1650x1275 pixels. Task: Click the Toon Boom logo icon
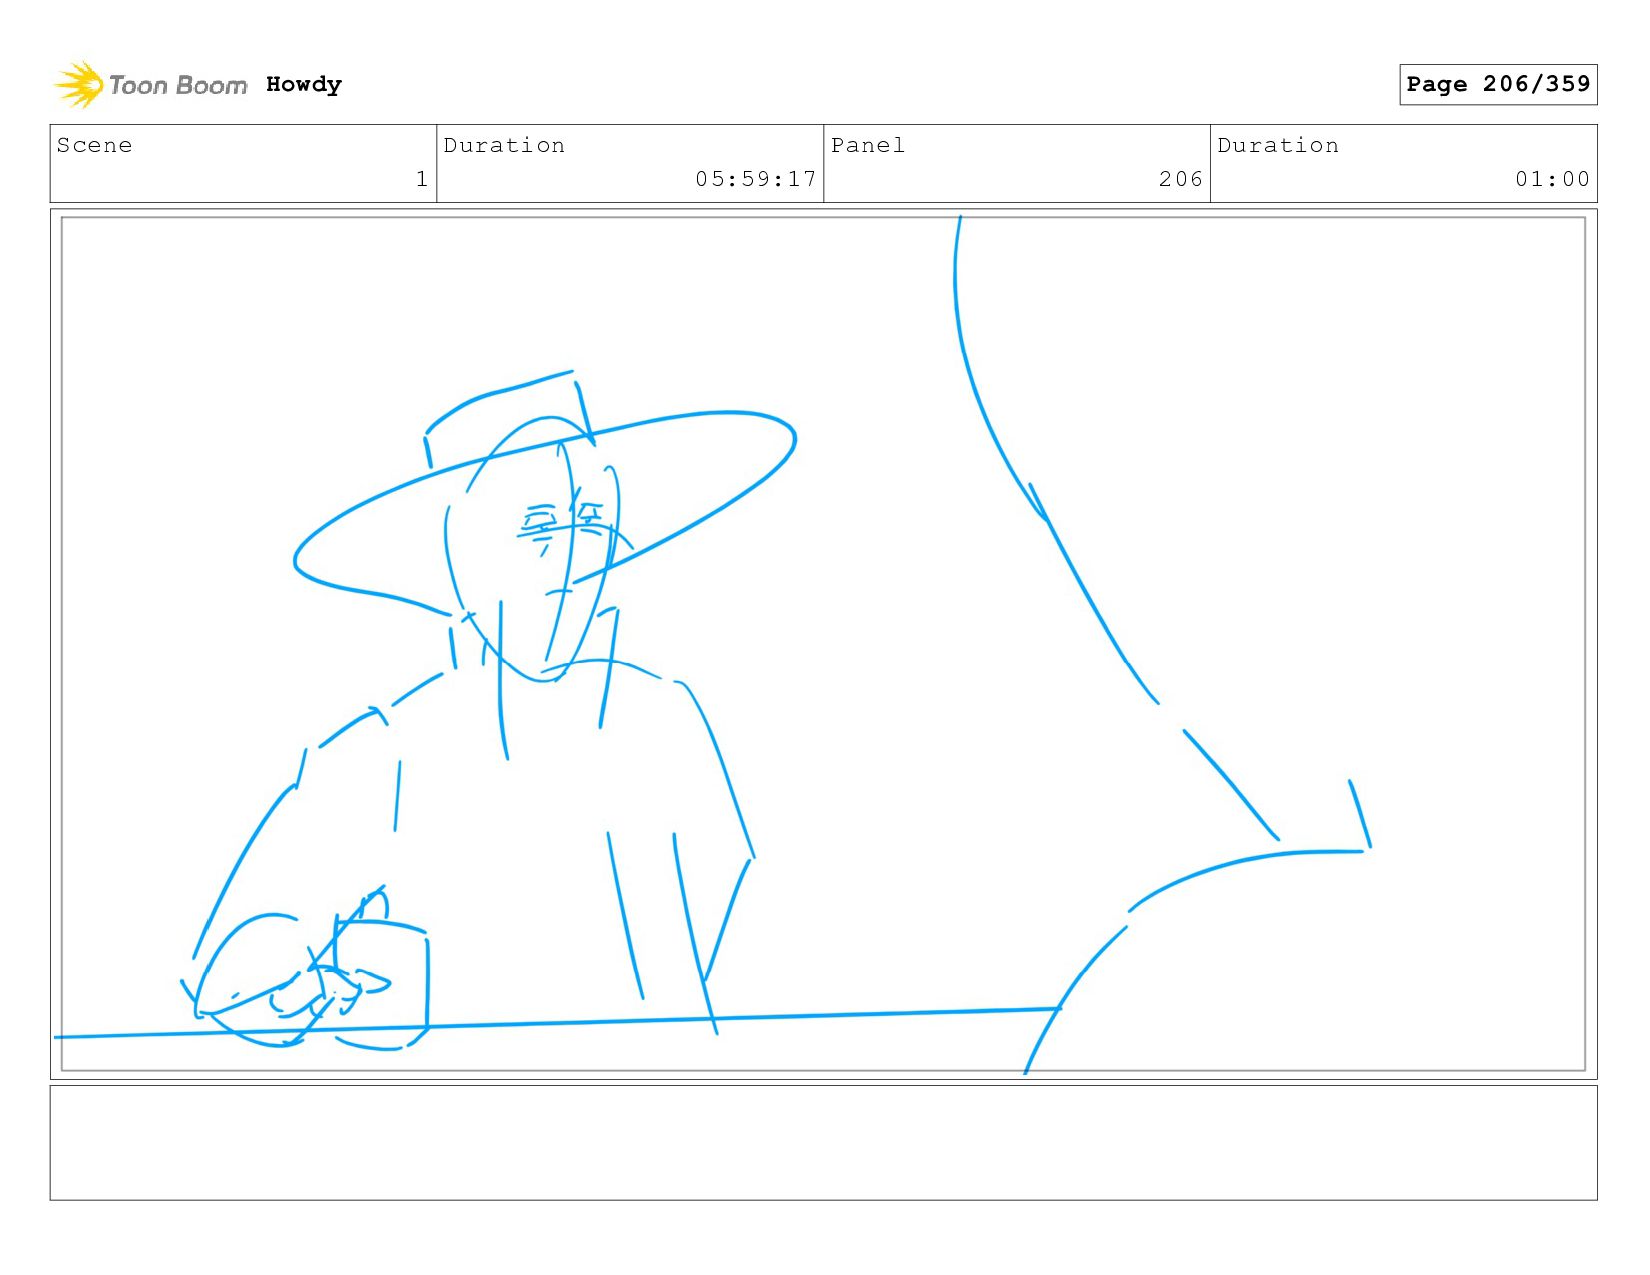click(x=79, y=85)
